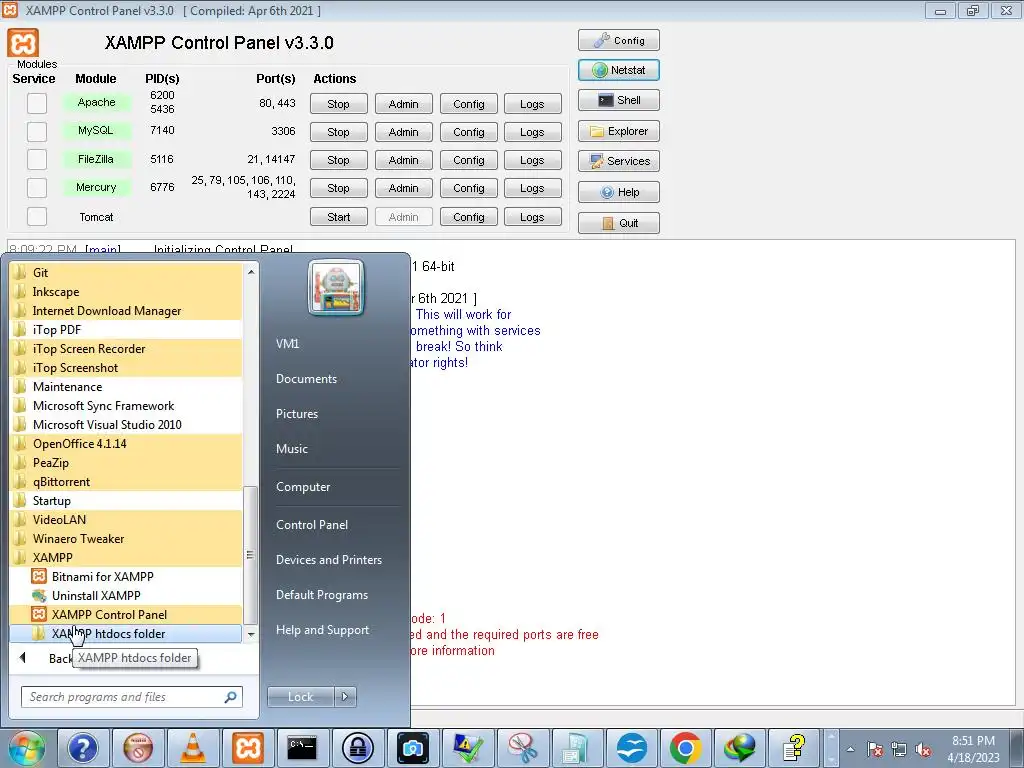Show hidden tray icons arrow

(850, 749)
